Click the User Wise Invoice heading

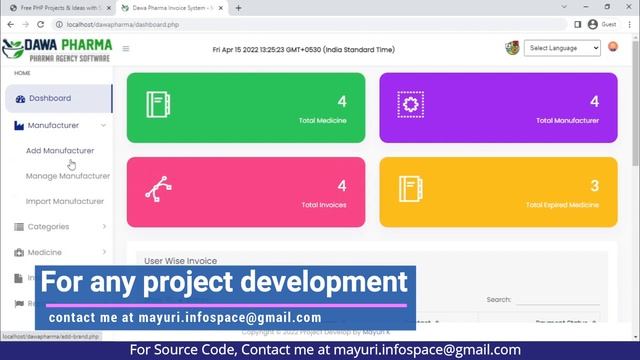coord(180,261)
